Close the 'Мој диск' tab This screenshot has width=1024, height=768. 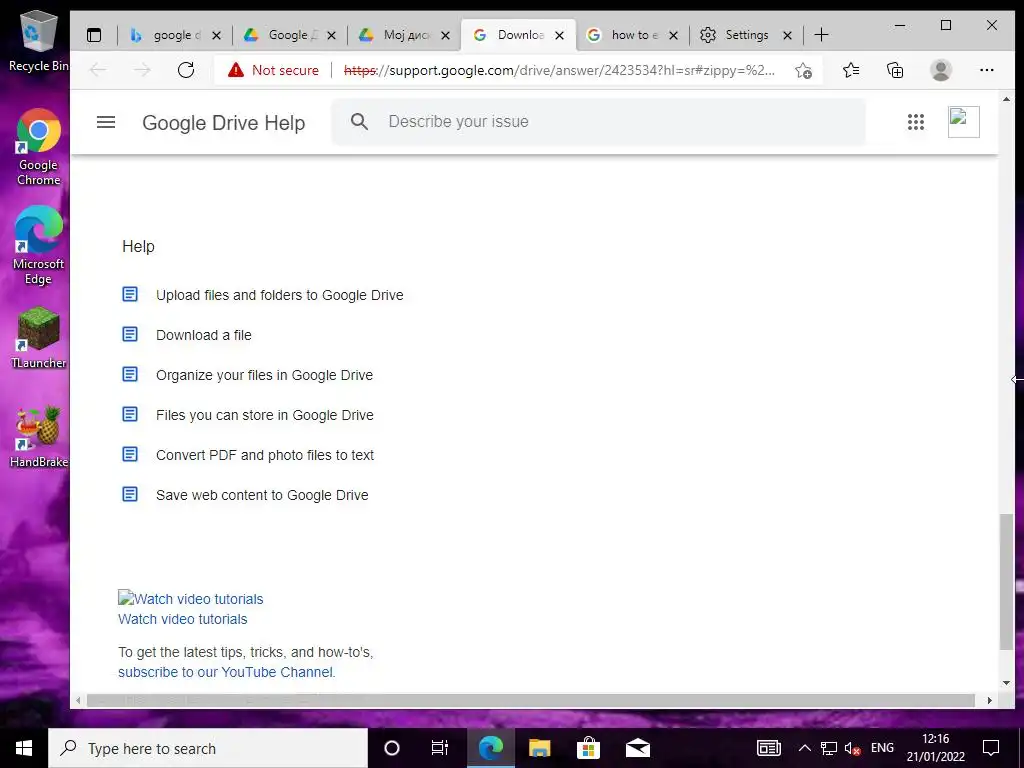click(445, 35)
